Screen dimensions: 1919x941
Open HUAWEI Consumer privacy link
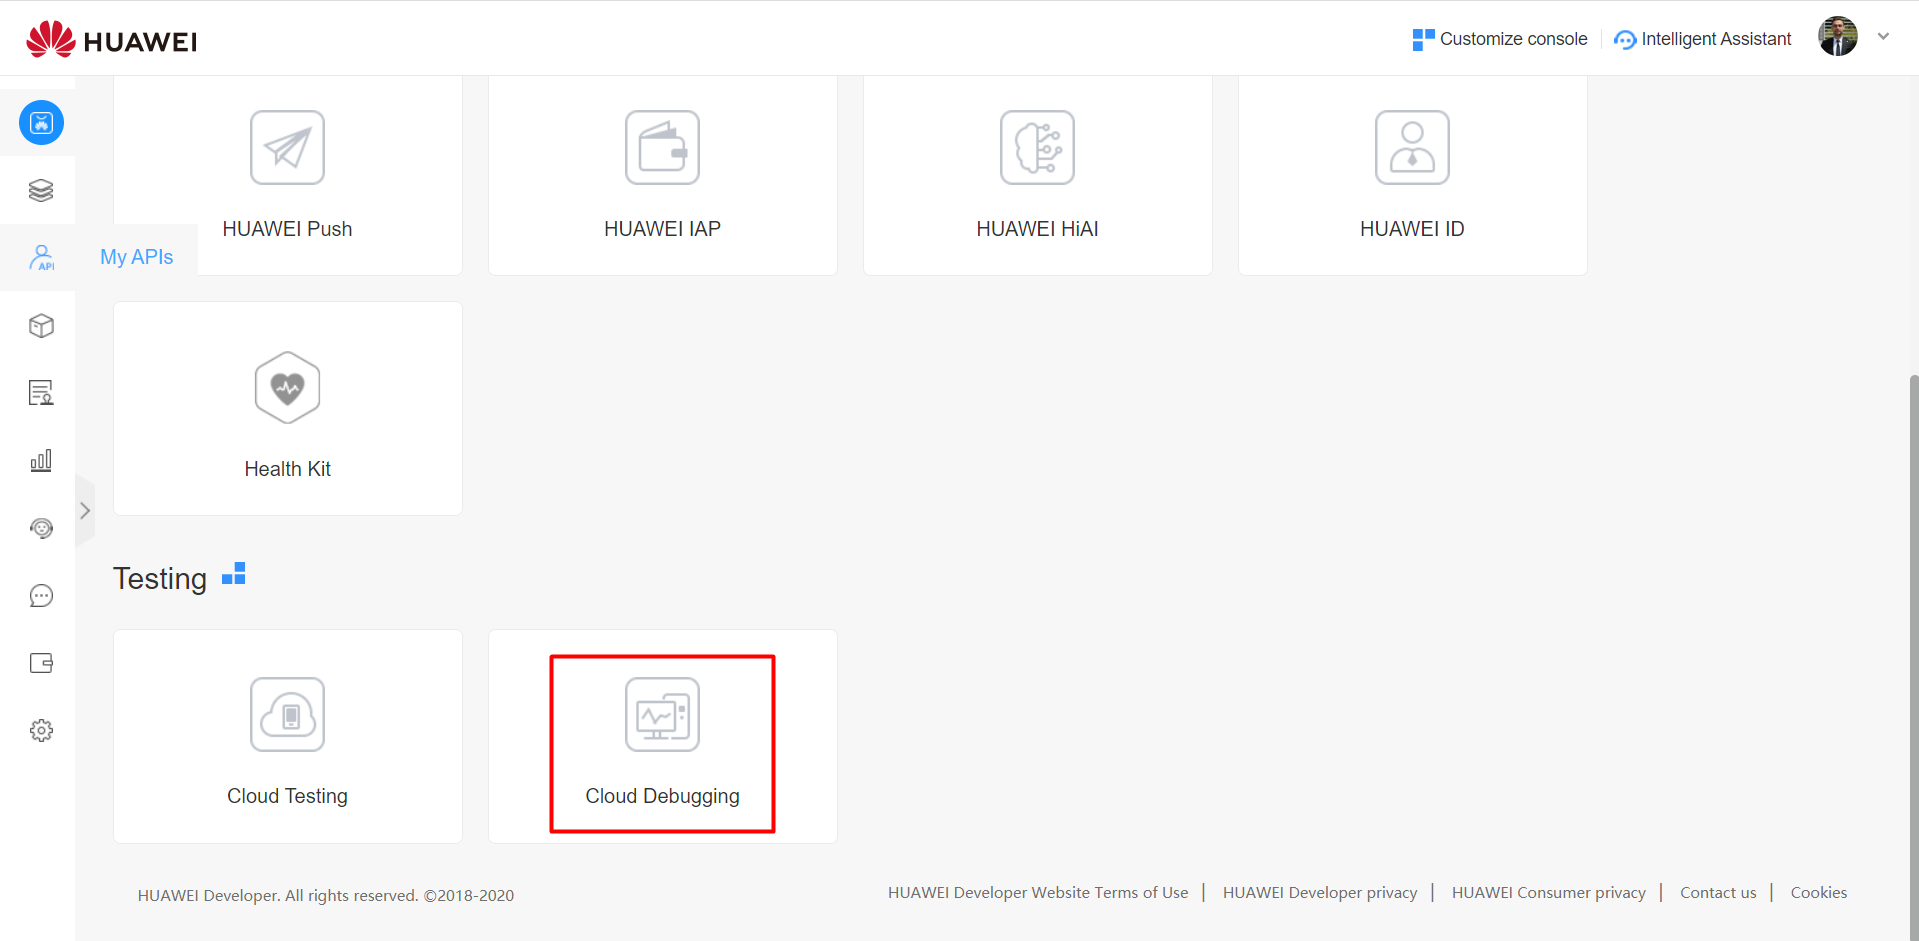1549,892
